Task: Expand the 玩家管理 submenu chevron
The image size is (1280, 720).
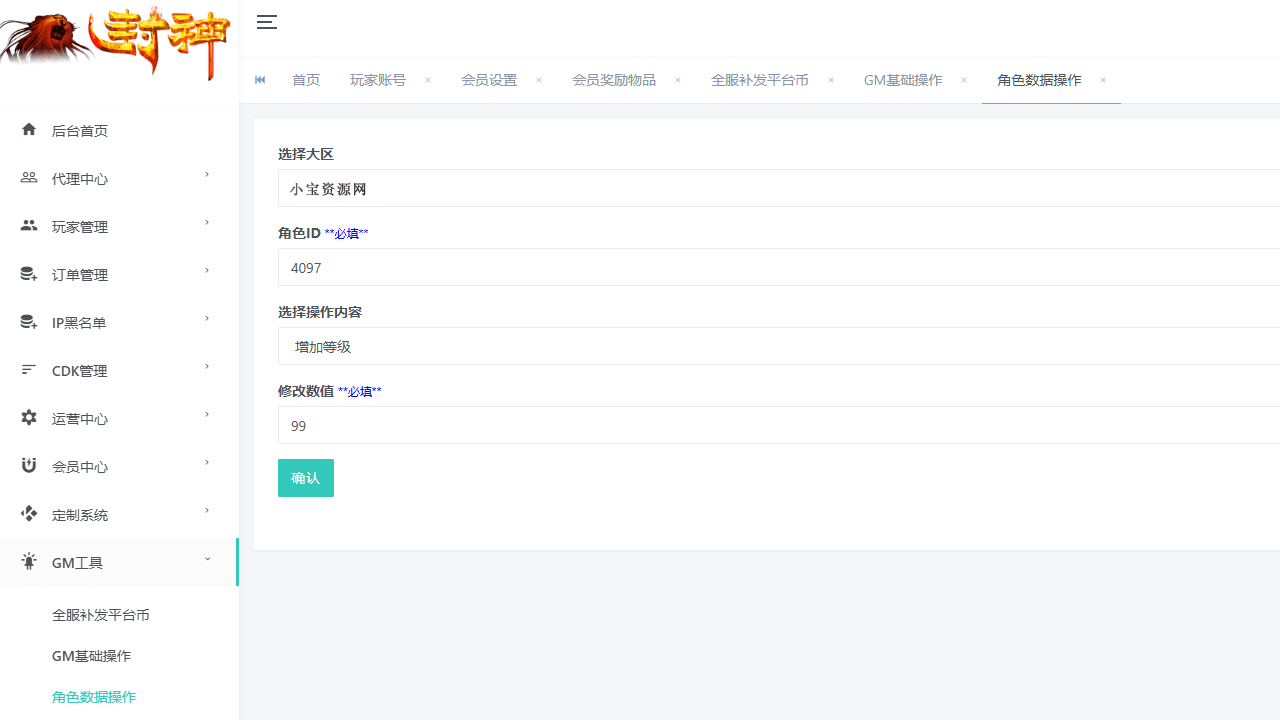Action: 207,222
